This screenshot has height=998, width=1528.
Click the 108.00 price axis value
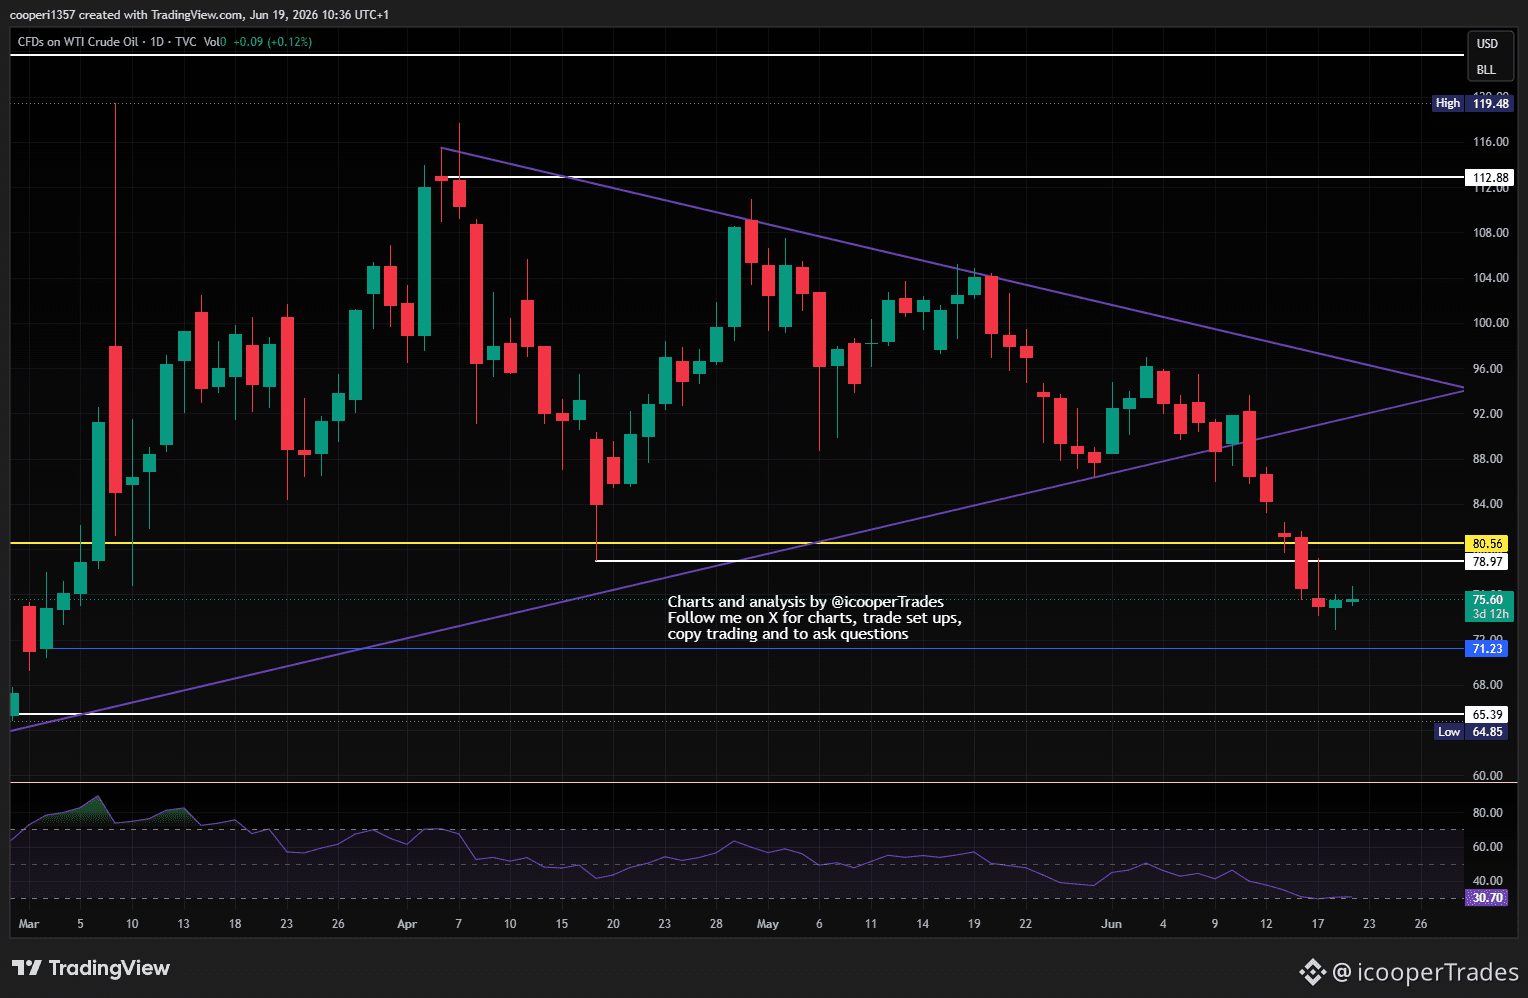click(x=1490, y=233)
